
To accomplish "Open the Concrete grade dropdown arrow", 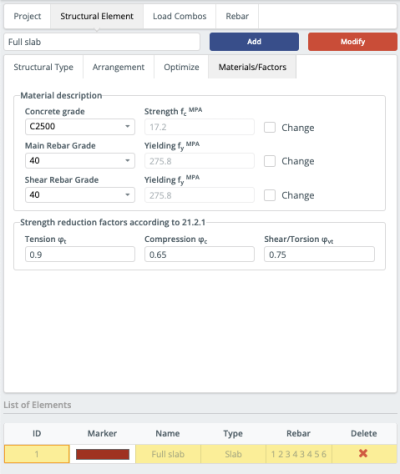I will (127, 127).
